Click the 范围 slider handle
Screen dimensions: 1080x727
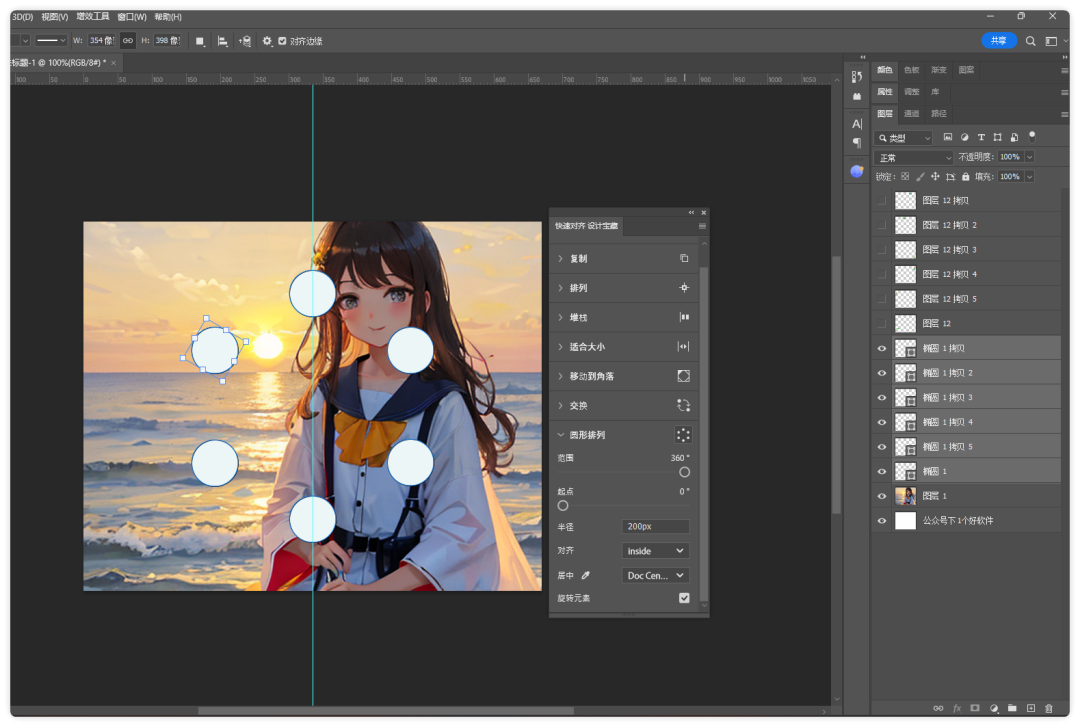684,472
